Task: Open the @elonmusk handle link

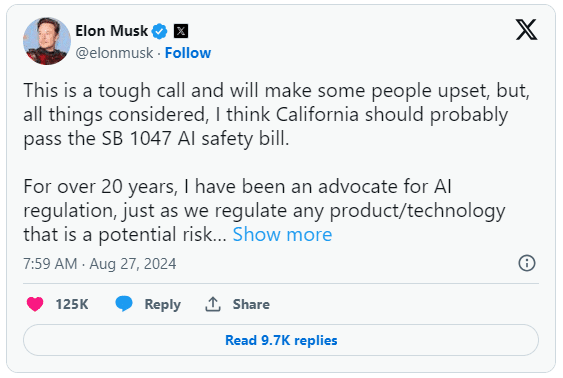Action: [114, 53]
